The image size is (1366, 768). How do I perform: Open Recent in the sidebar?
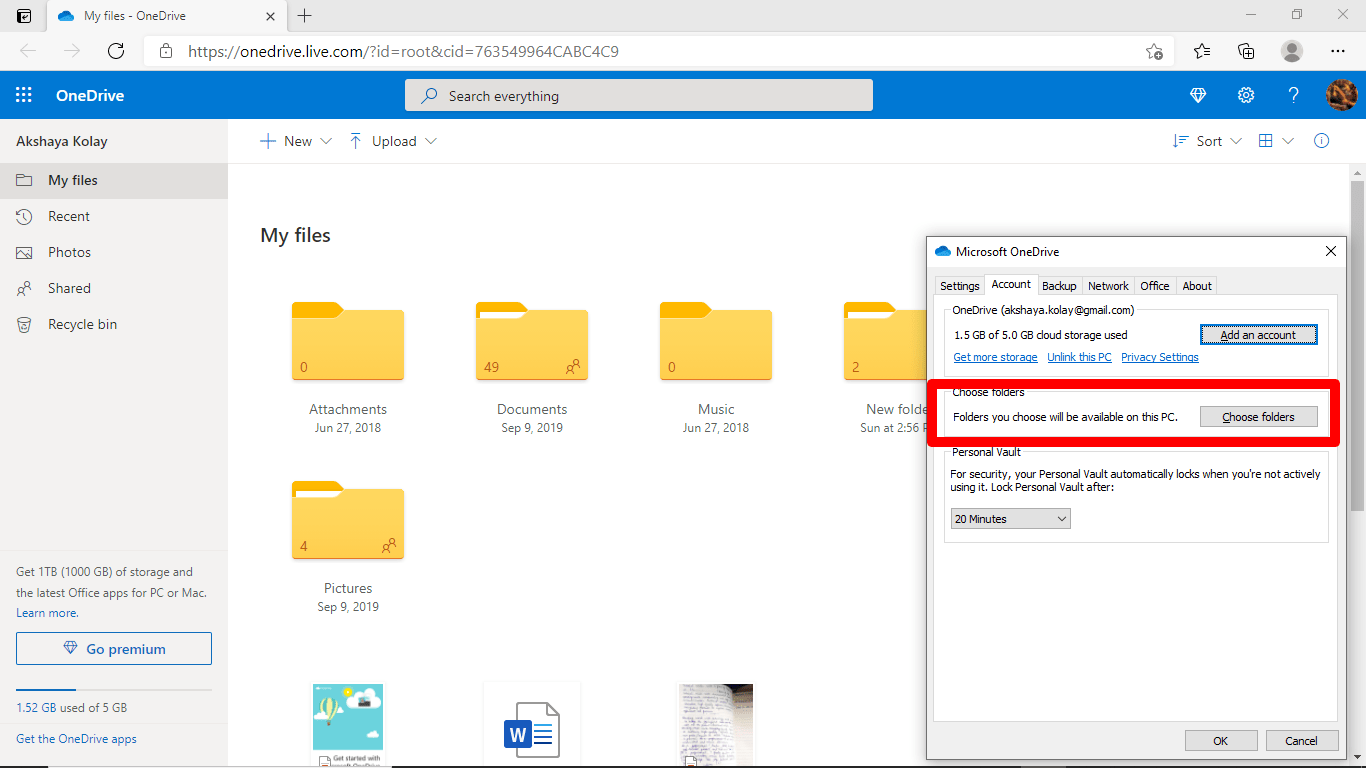pos(114,216)
